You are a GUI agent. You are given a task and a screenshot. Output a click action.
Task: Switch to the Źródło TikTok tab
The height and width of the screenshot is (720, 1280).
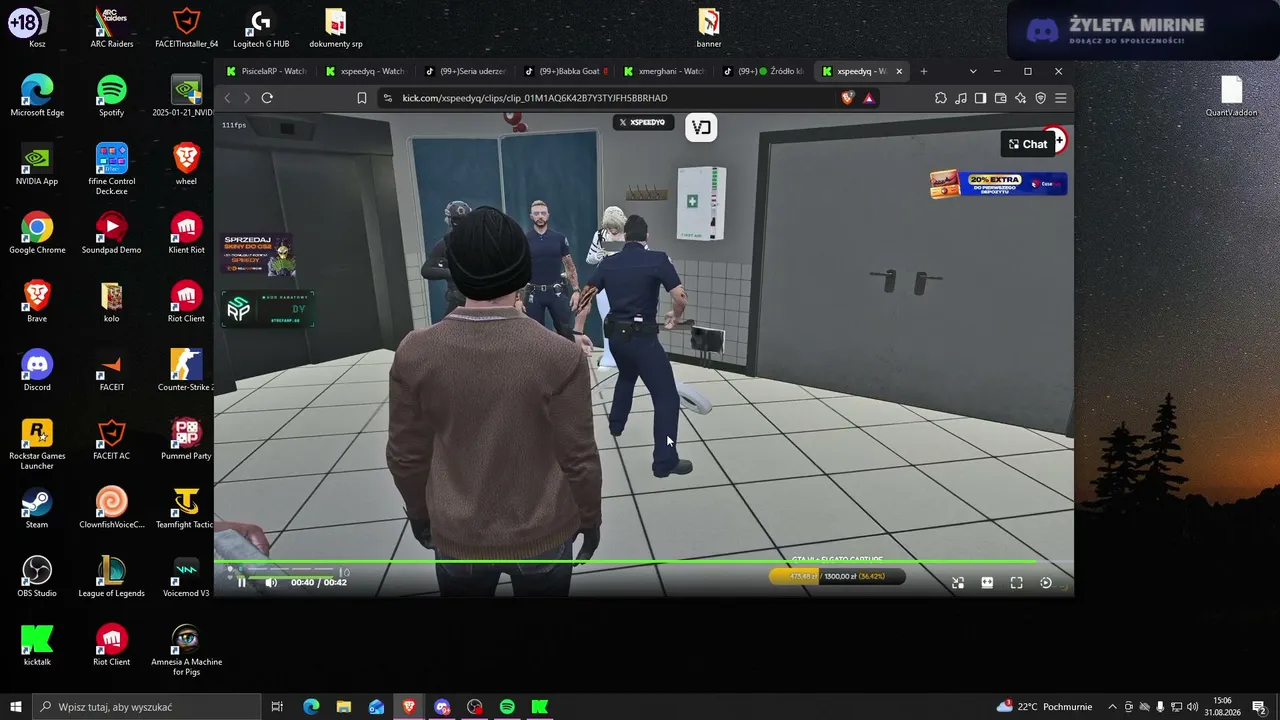pos(762,71)
